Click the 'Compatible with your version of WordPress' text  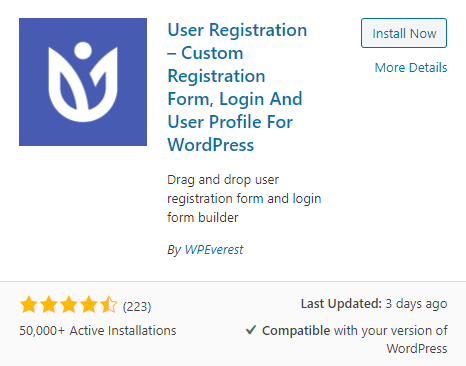pos(355,339)
